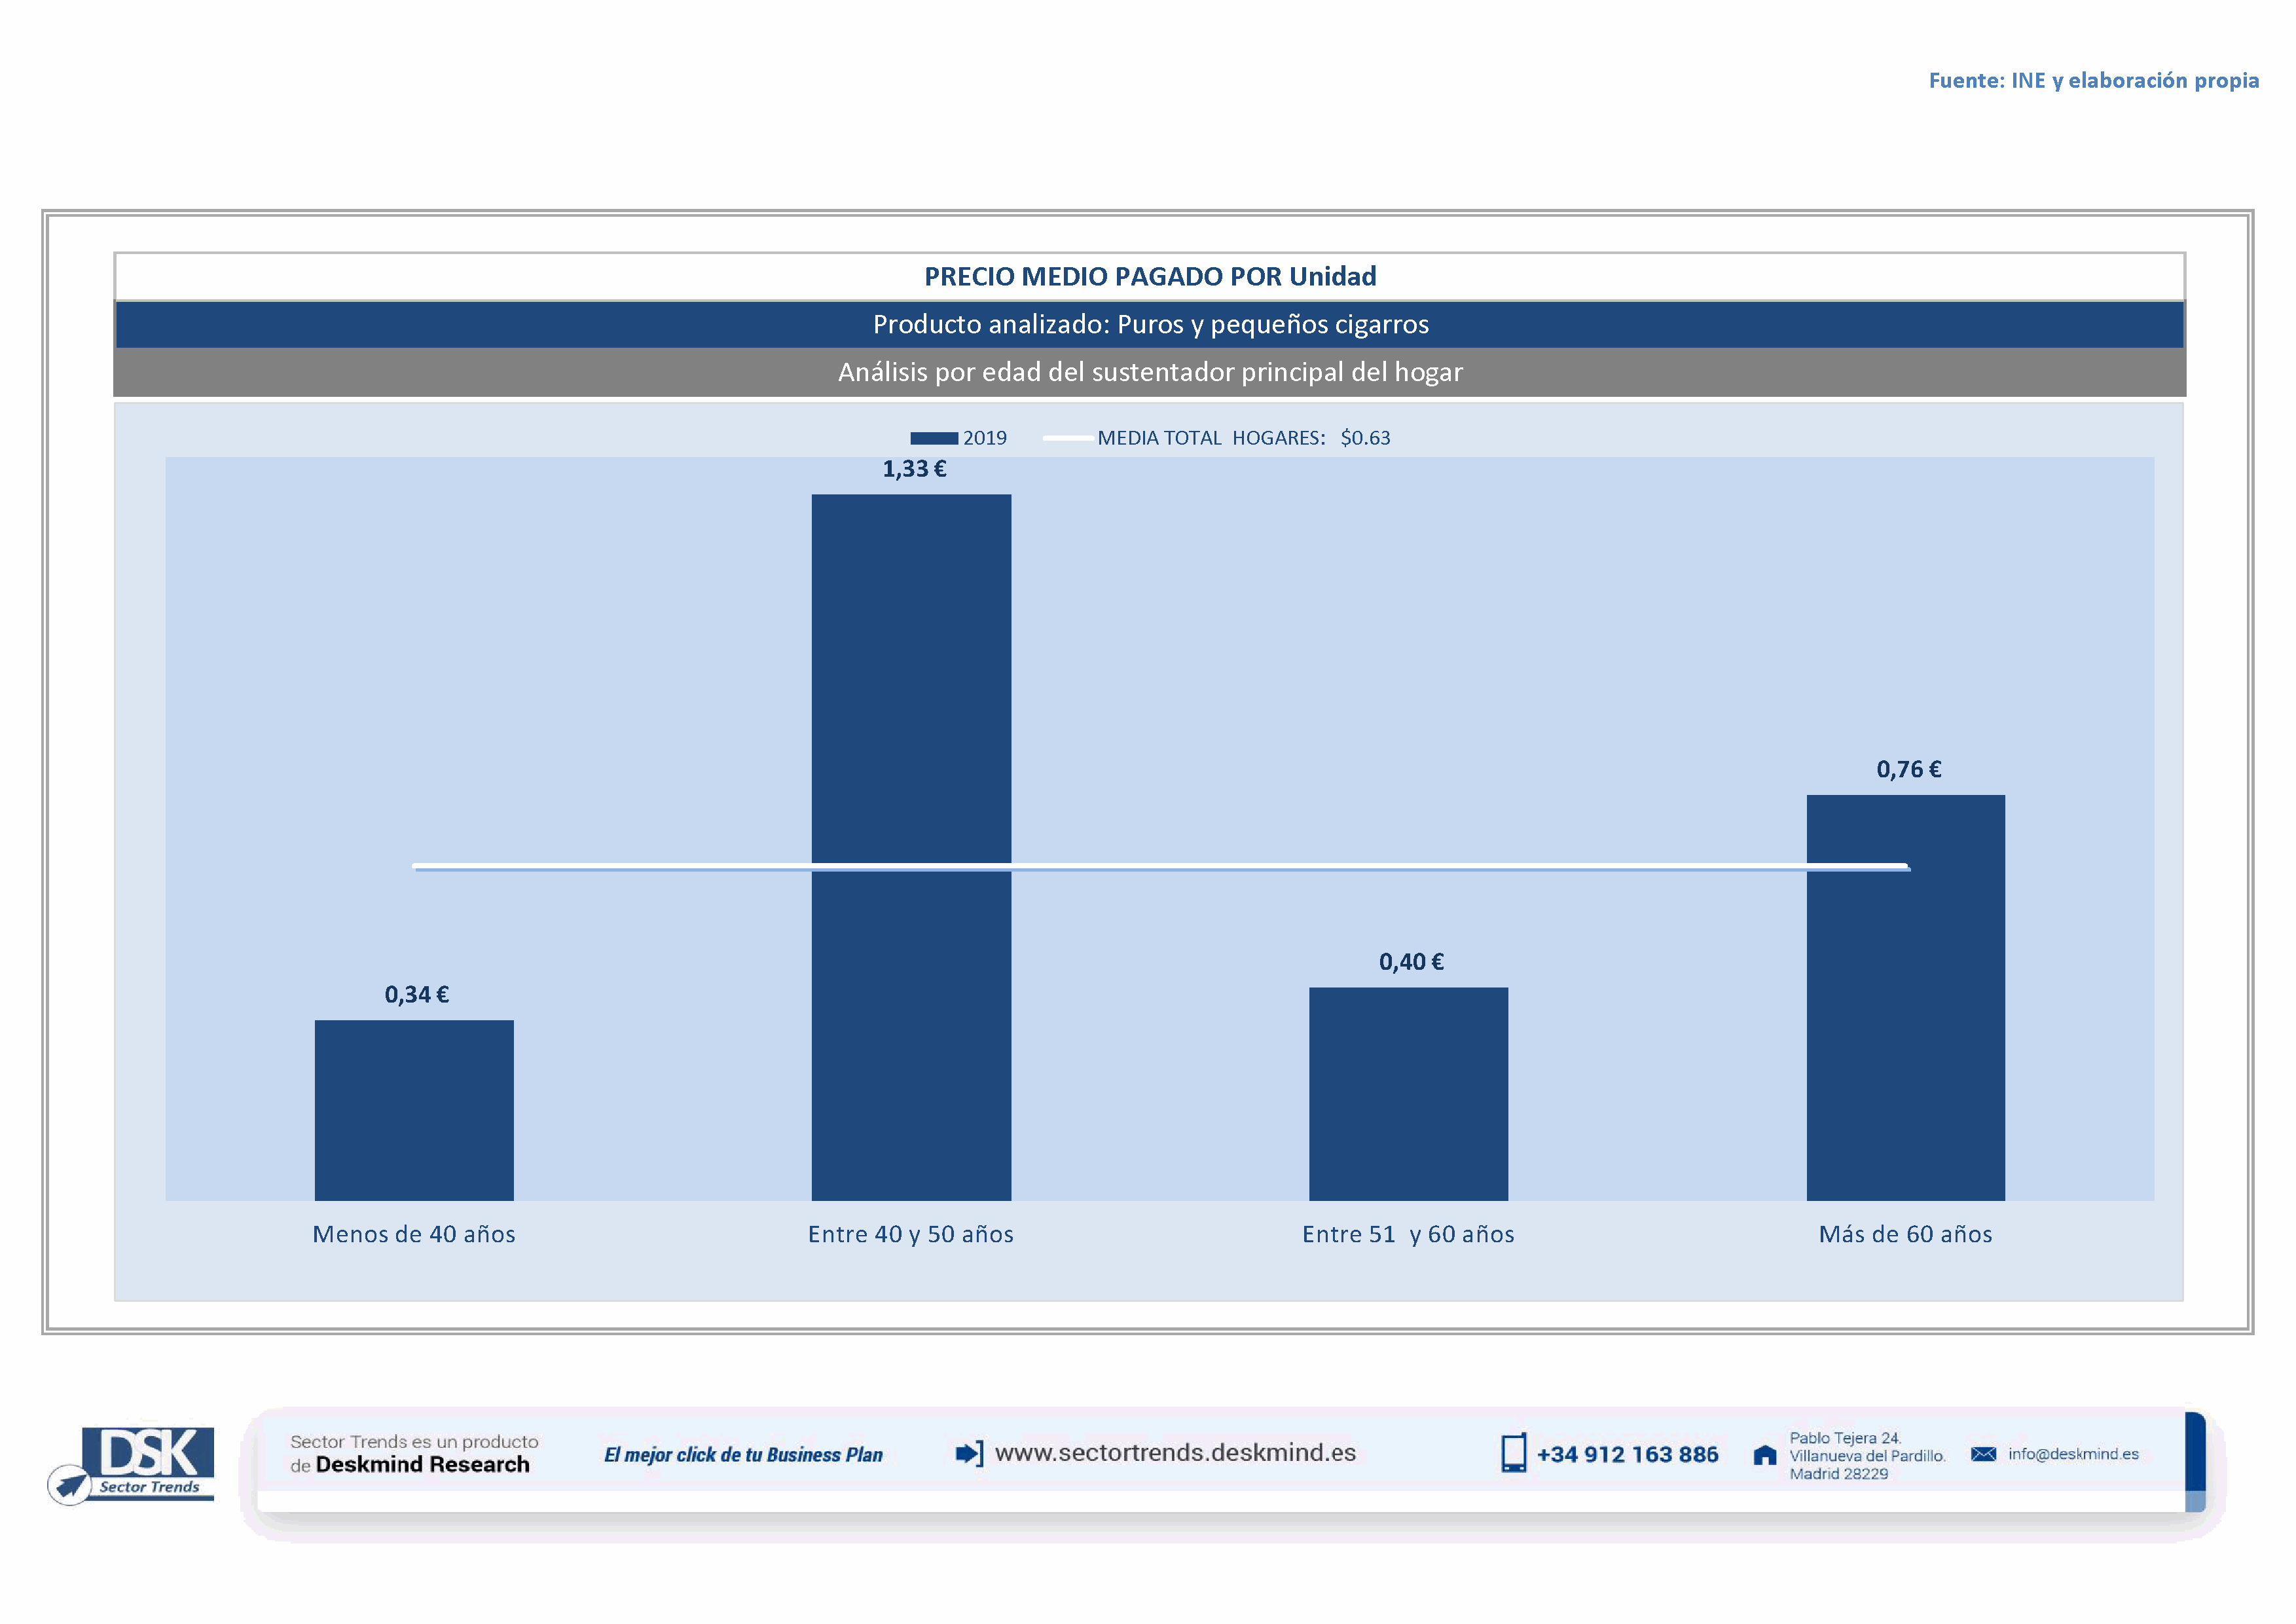This screenshot has width=2296, height=1624.
Task: Click the house address icon
Action: 1765,1455
